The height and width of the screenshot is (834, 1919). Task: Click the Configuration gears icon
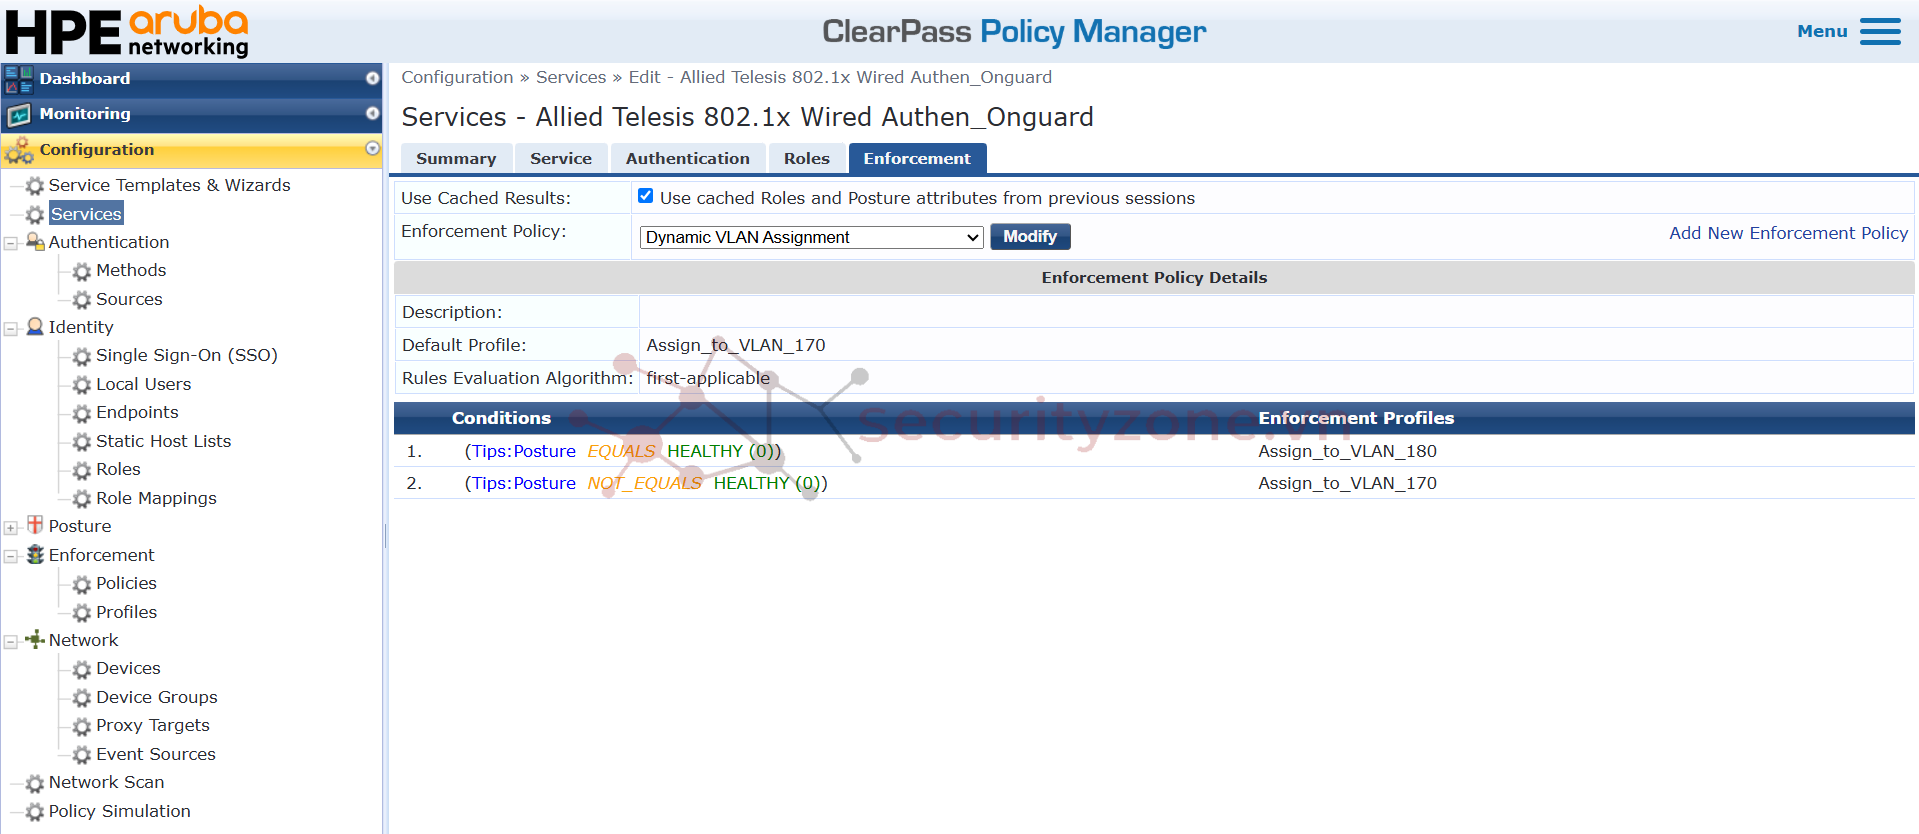(x=19, y=150)
